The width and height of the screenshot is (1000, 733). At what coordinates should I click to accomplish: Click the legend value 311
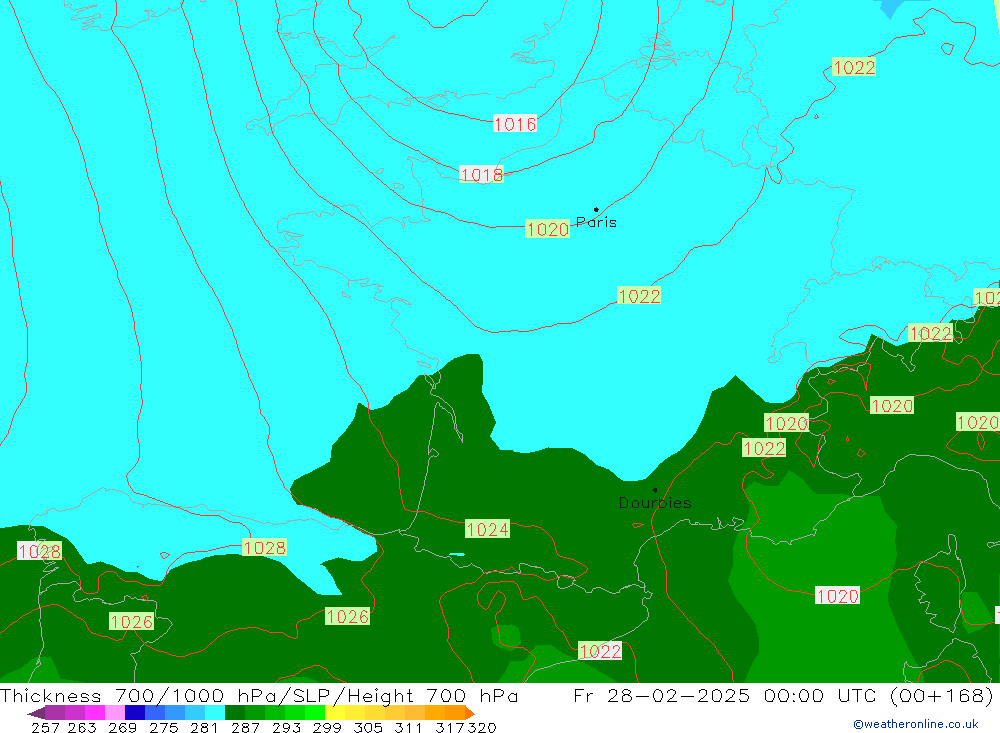408,727
